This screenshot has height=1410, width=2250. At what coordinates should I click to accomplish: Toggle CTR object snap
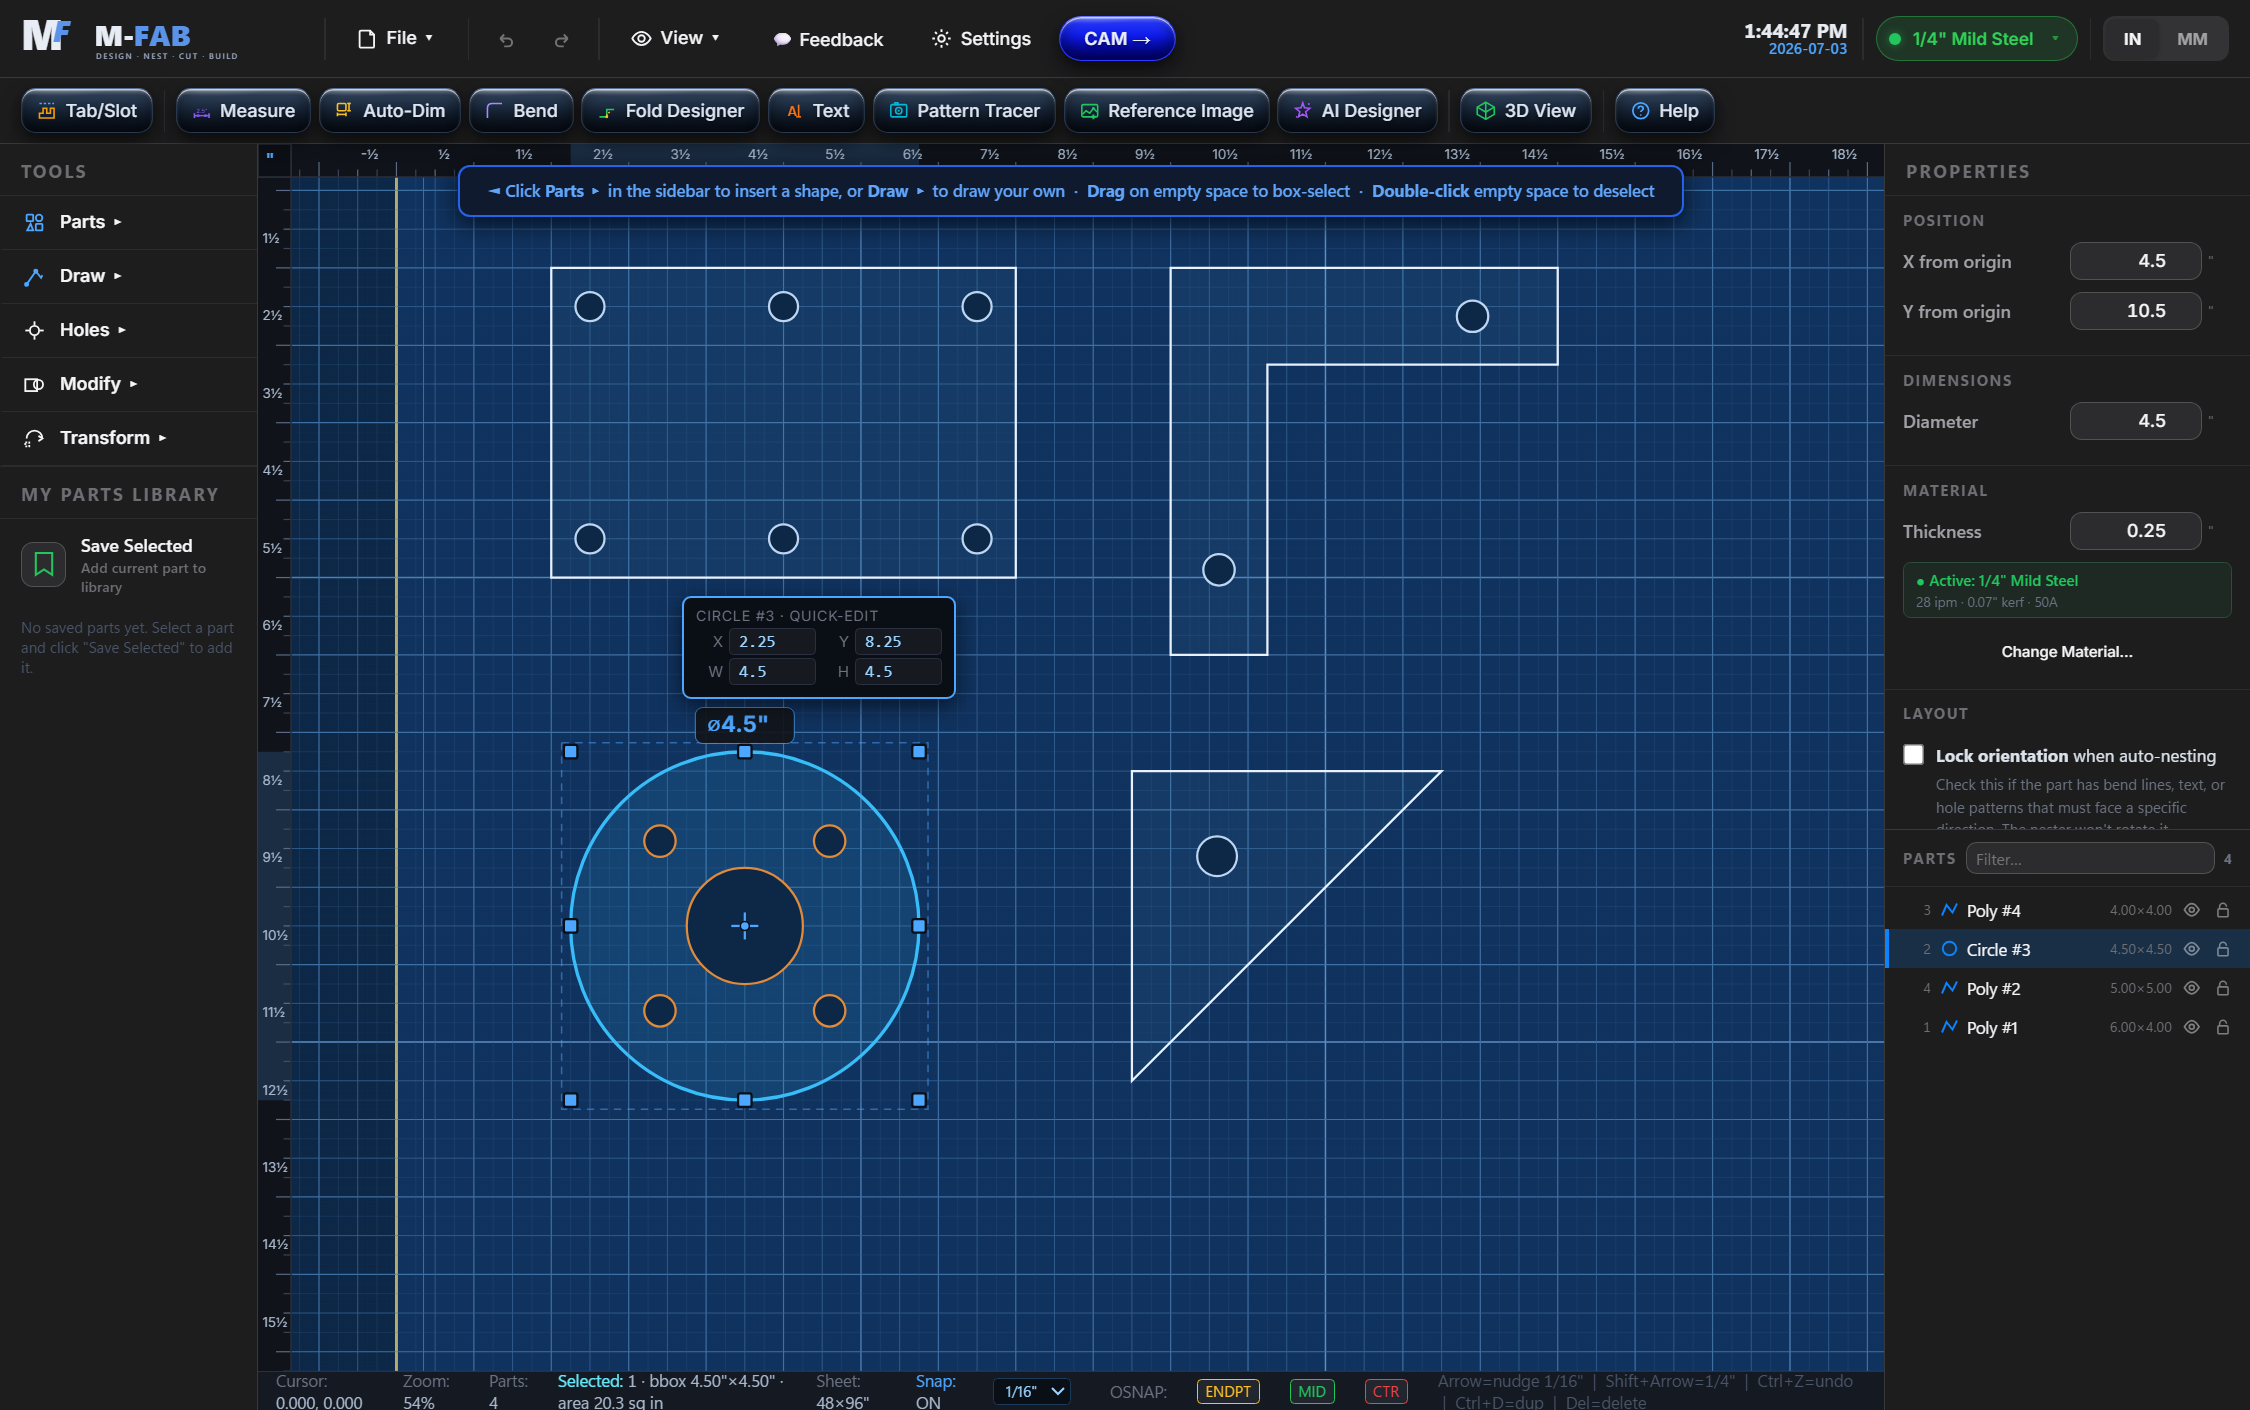point(1386,1392)
